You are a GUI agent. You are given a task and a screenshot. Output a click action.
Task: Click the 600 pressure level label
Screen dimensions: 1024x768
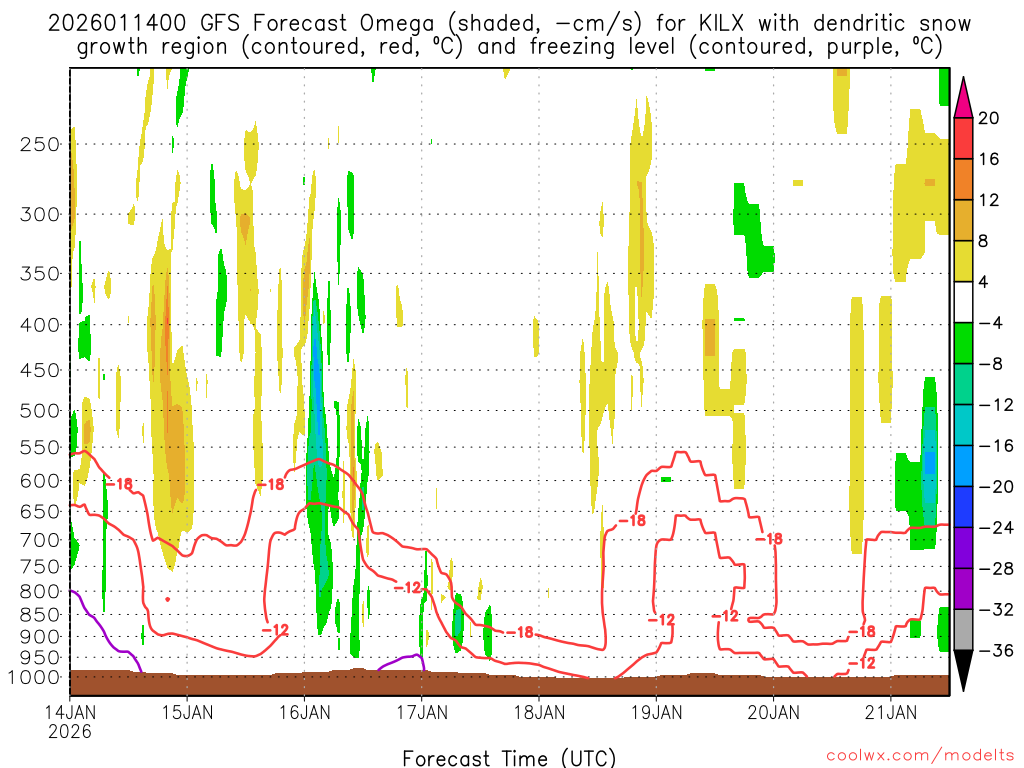[x=40, y=481]
